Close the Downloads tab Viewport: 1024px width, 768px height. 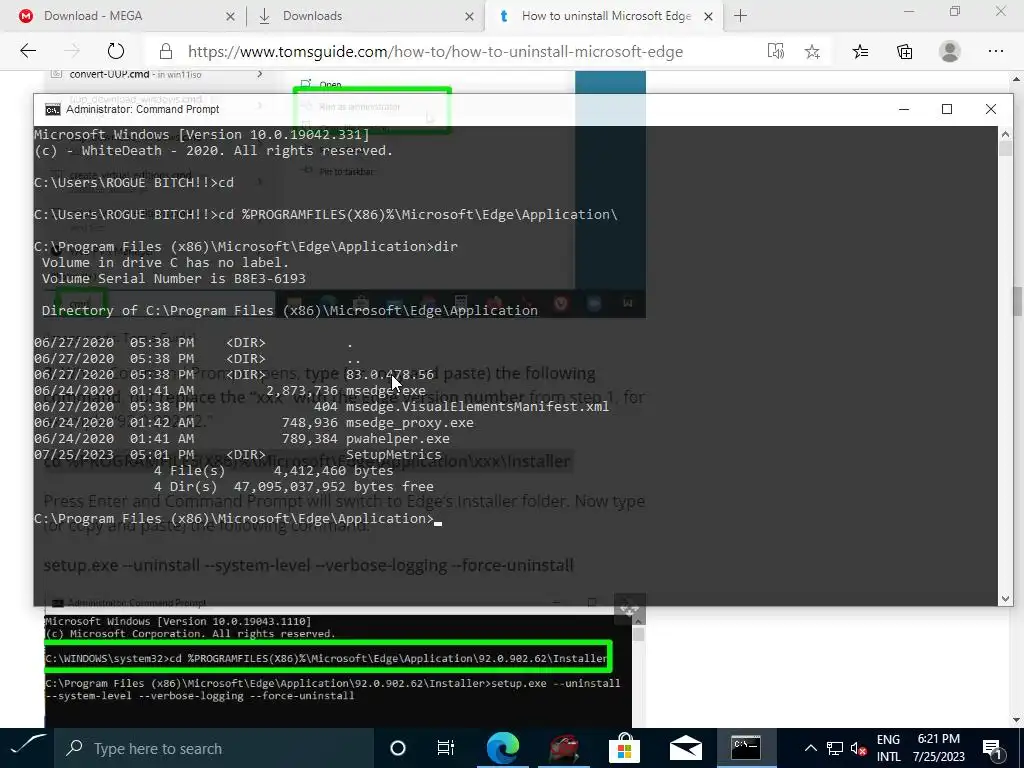coord(469,16)
